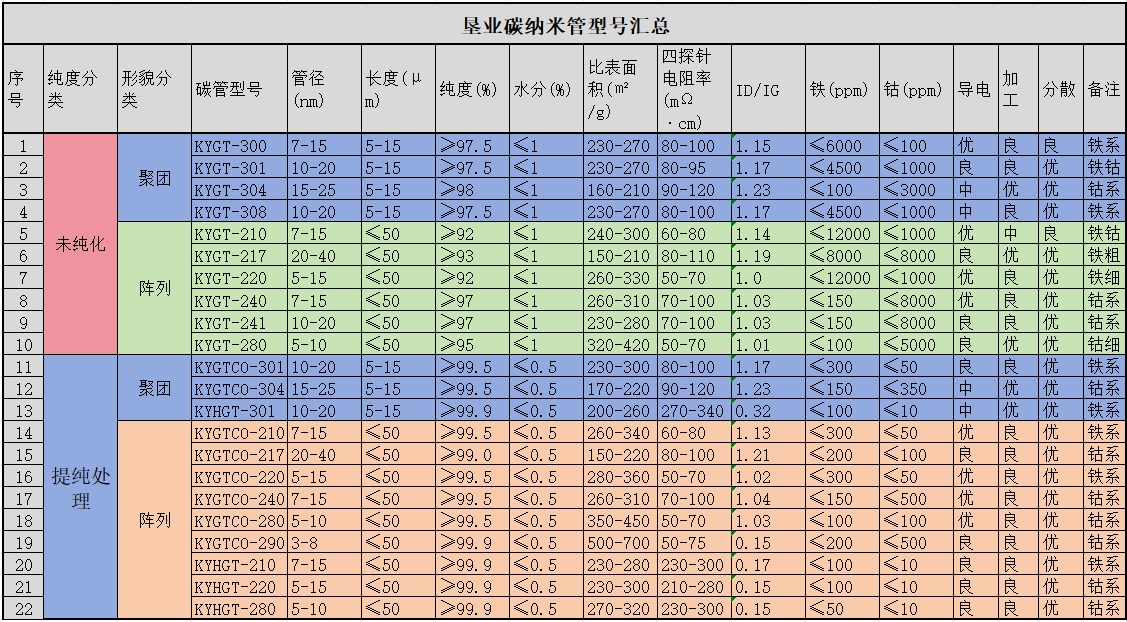Click the model cell KYGT-308
The width and height of the screenshot is (1127, 622).
tap(239, 211)
